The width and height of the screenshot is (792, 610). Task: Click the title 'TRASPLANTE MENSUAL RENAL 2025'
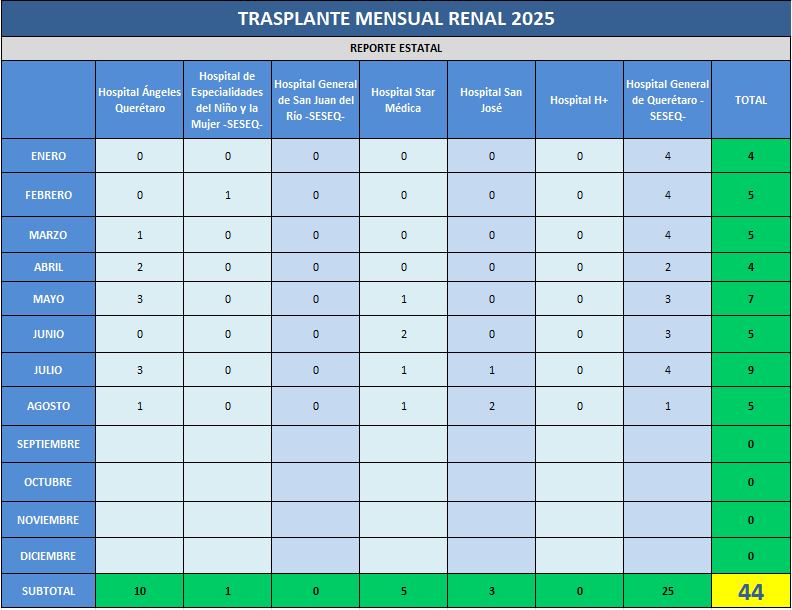tap(396, 19)
